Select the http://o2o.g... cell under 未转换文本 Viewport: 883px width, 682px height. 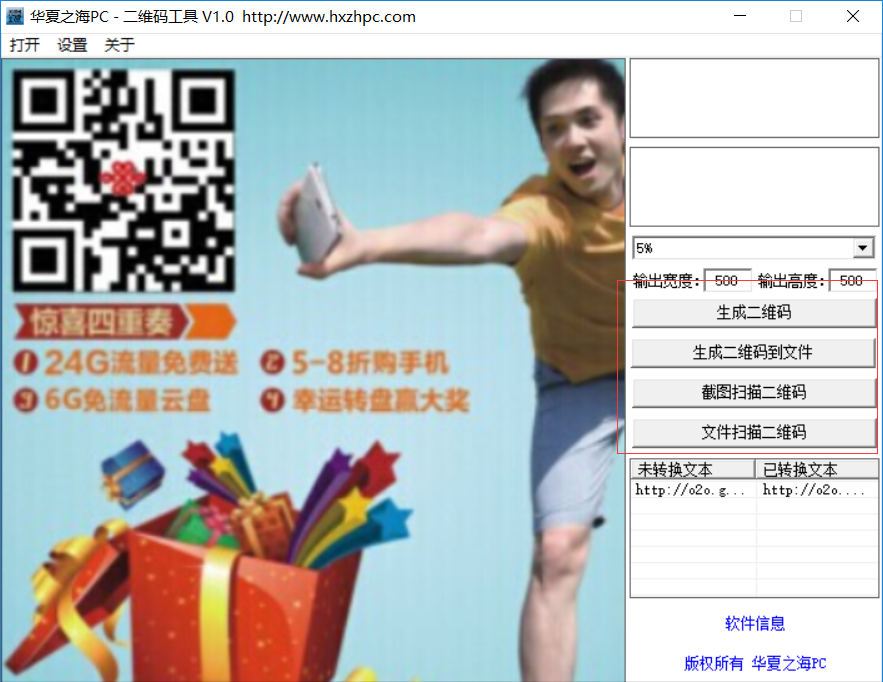click(x=693, y=490)
